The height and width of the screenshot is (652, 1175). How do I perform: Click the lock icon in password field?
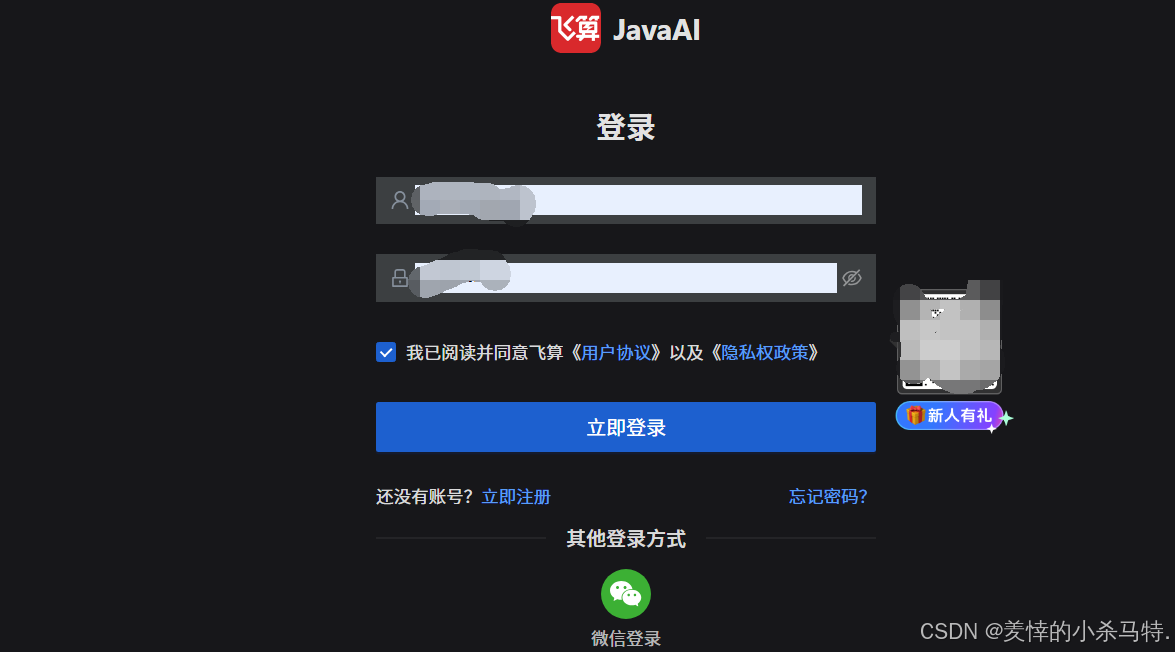point(399,278)
